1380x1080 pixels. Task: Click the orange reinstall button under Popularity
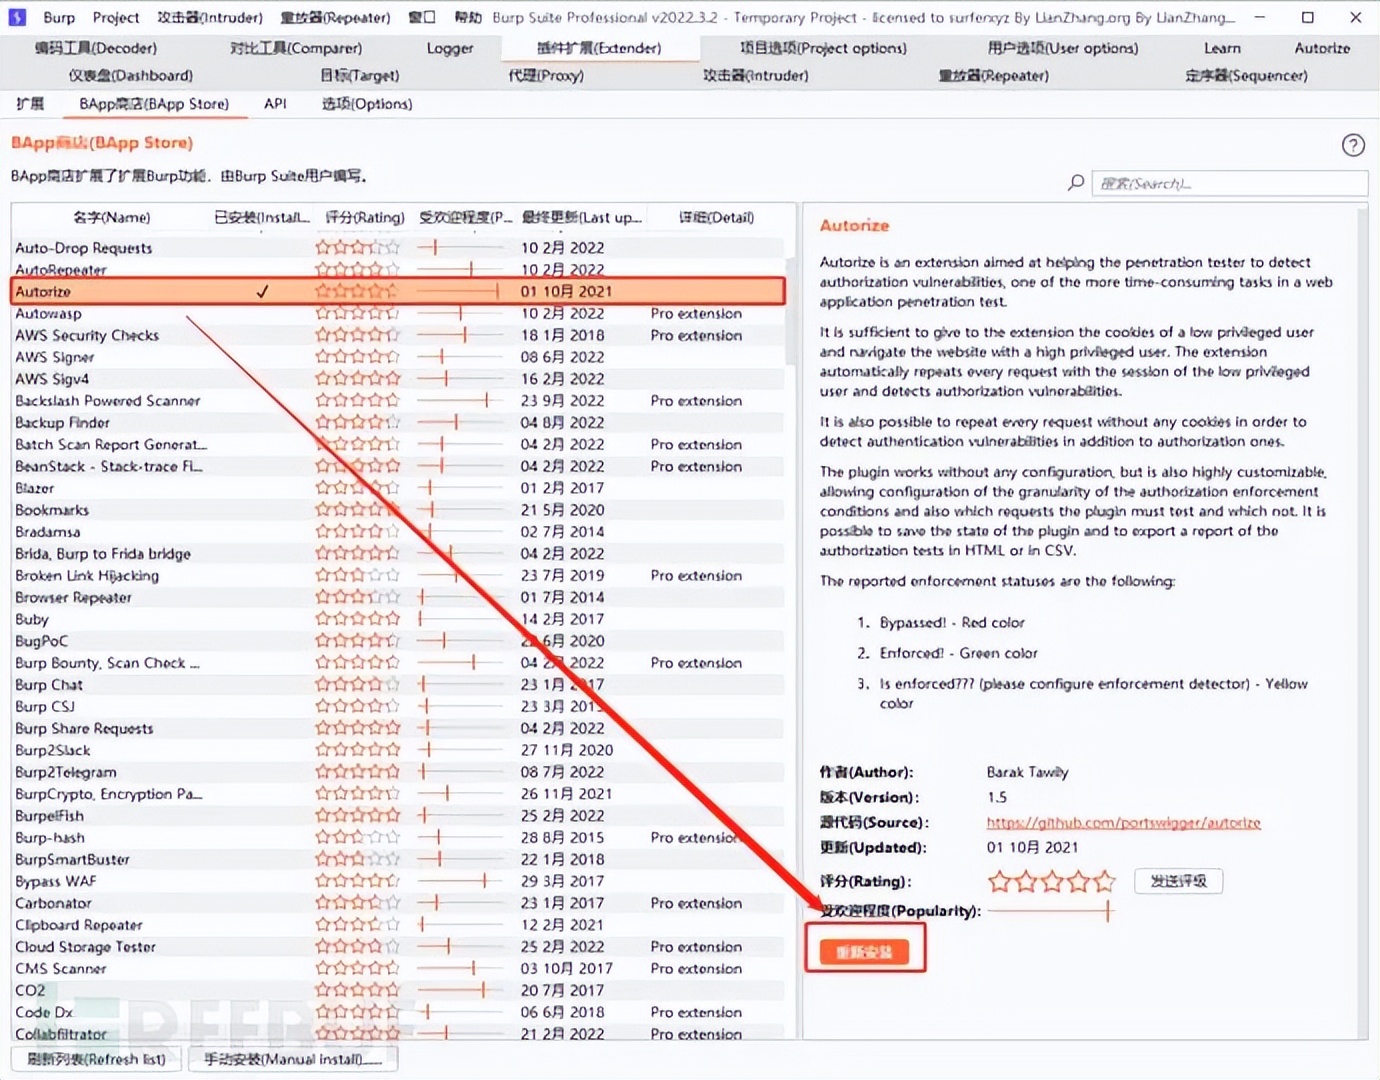coord(864,952)
